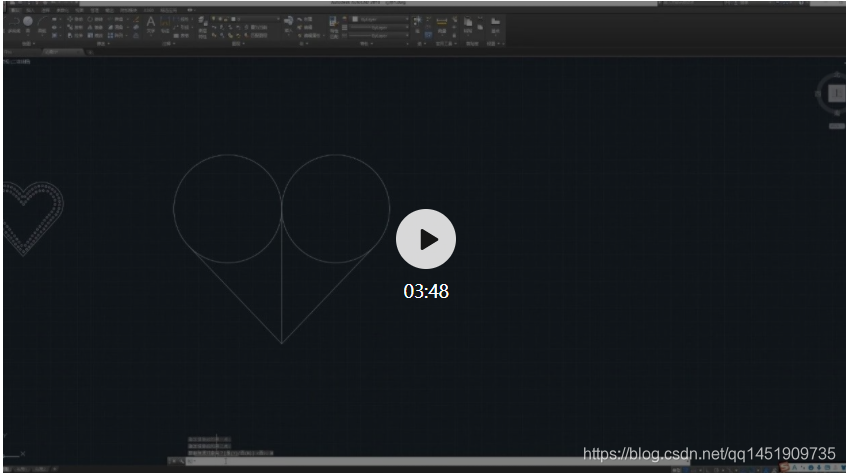Screen dimensions: 846x473
Task: Pick the Rectangle tool in Draw panel
Action: [x=54, y=19]
